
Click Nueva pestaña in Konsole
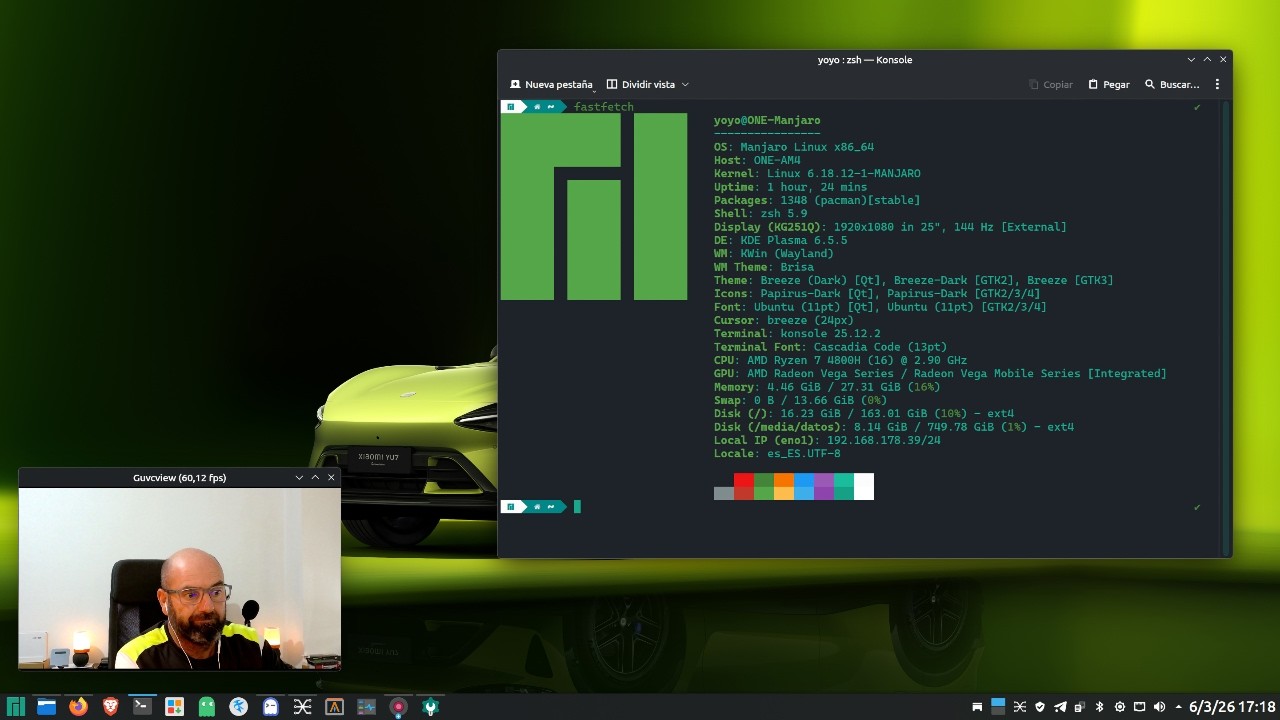[x=551, y=84]
